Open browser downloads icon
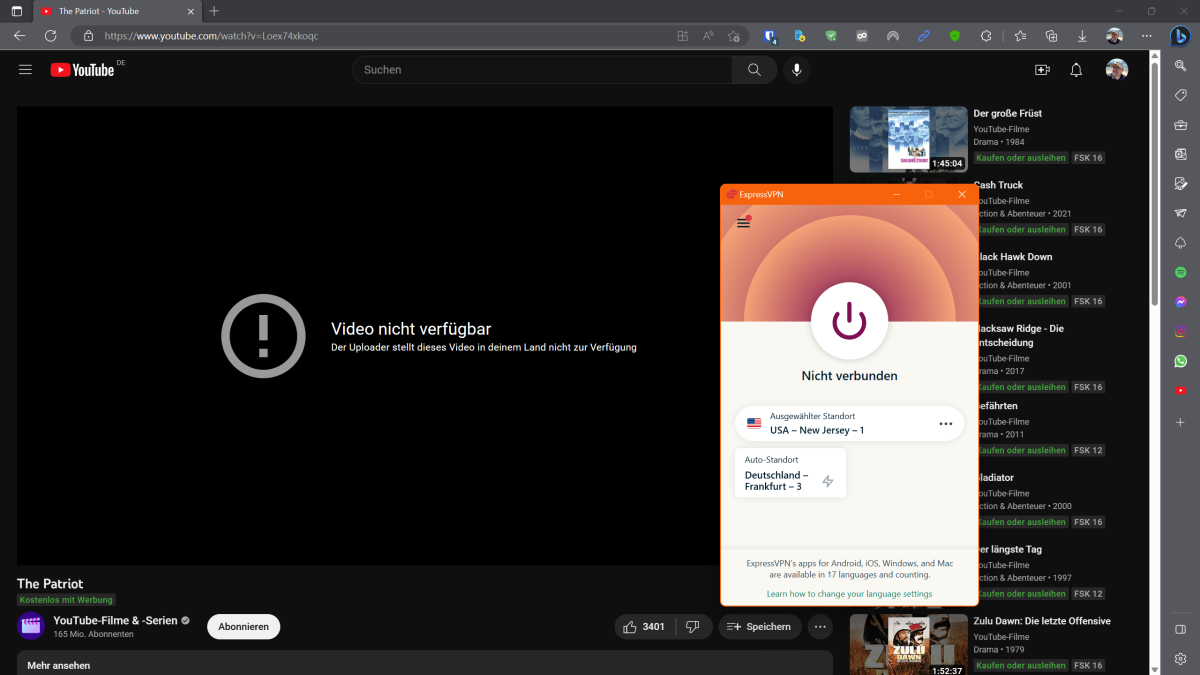Image resolution: width=1200 pixels, height=675 pixels. [1082, 35]
